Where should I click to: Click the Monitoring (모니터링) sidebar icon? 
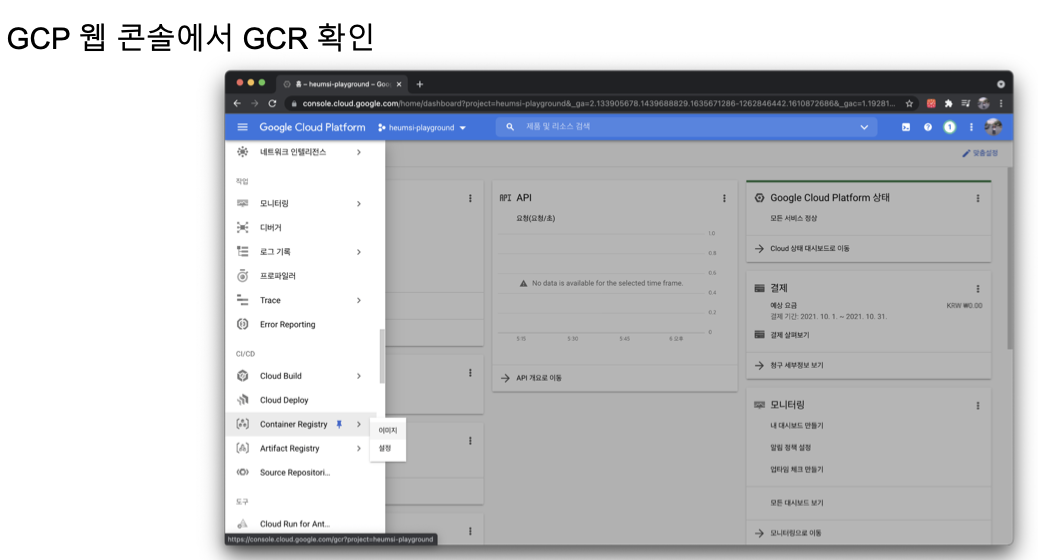[x=242, y=203]
